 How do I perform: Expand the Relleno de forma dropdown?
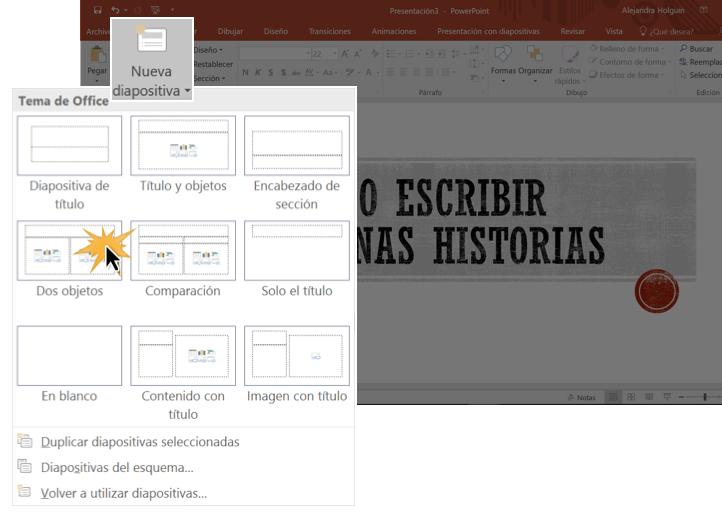coord(629,48)
